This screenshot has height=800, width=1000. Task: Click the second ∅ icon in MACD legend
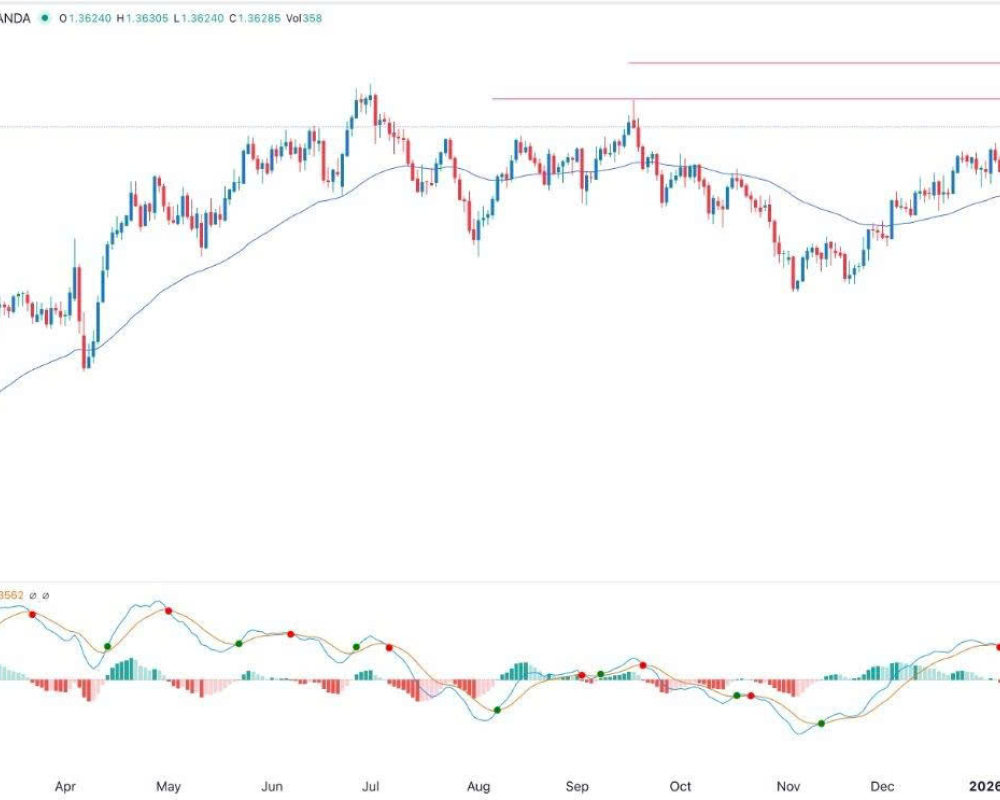[x=45, y=596]
